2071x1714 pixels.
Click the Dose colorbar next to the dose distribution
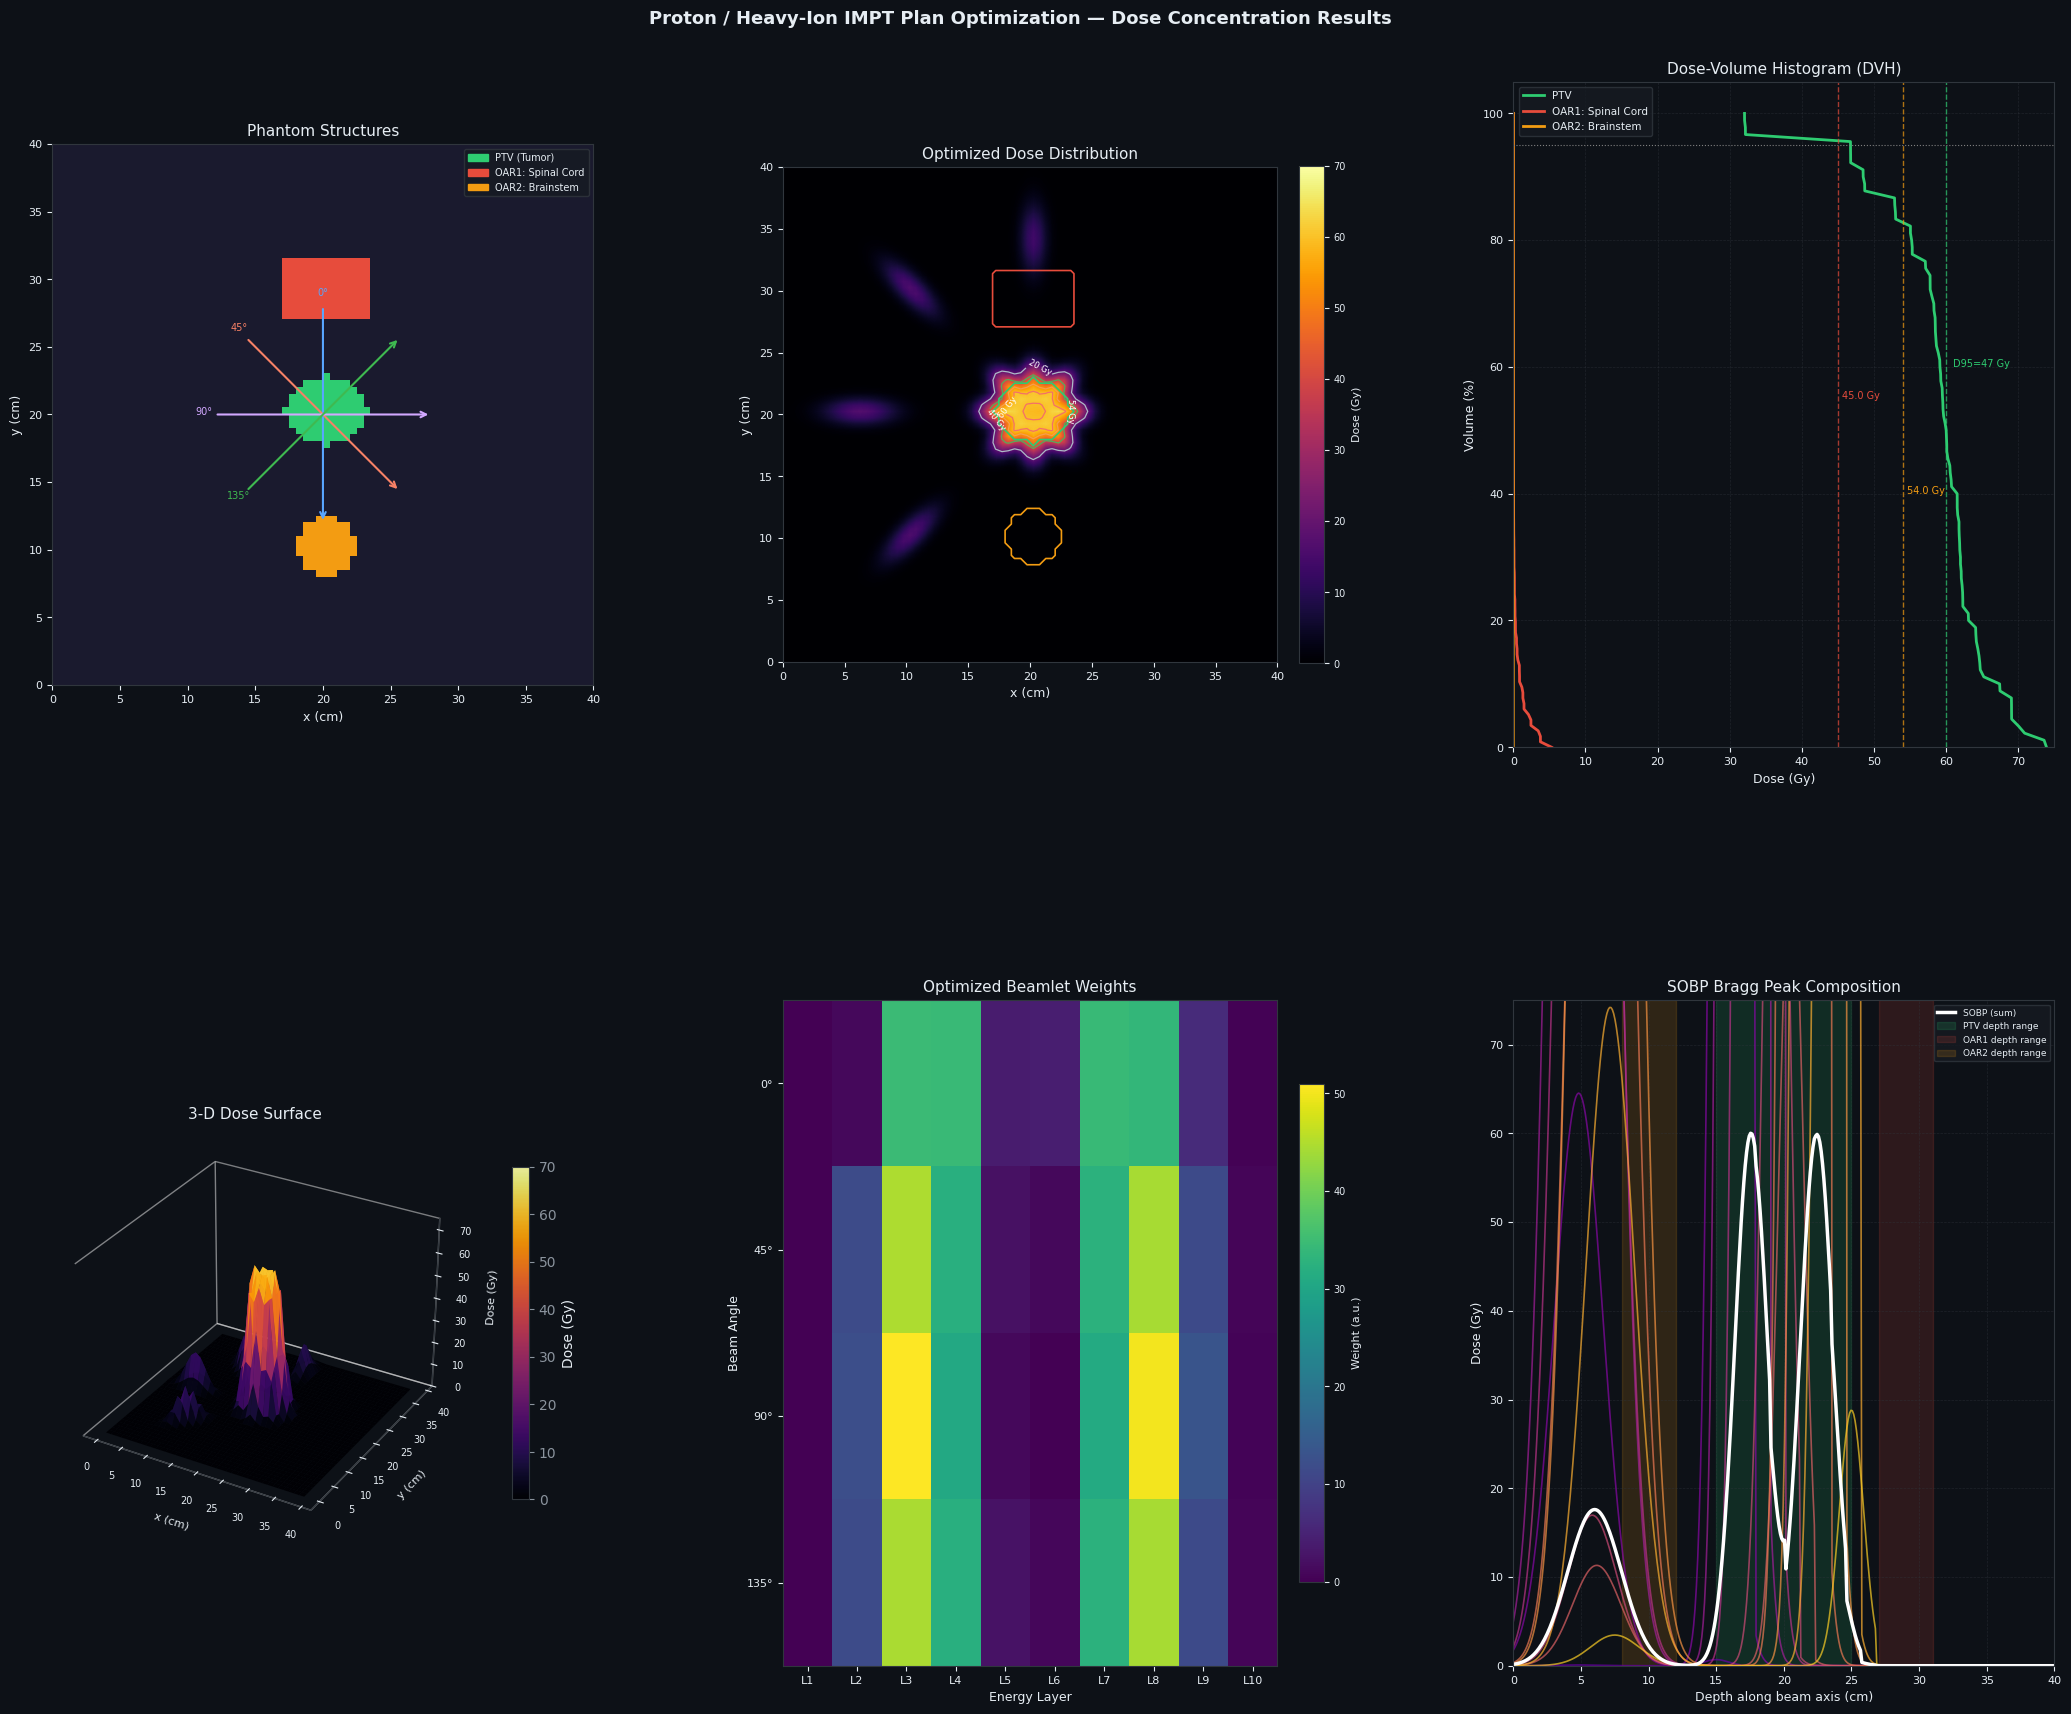pyautogui.click(x=1311, y=415)
